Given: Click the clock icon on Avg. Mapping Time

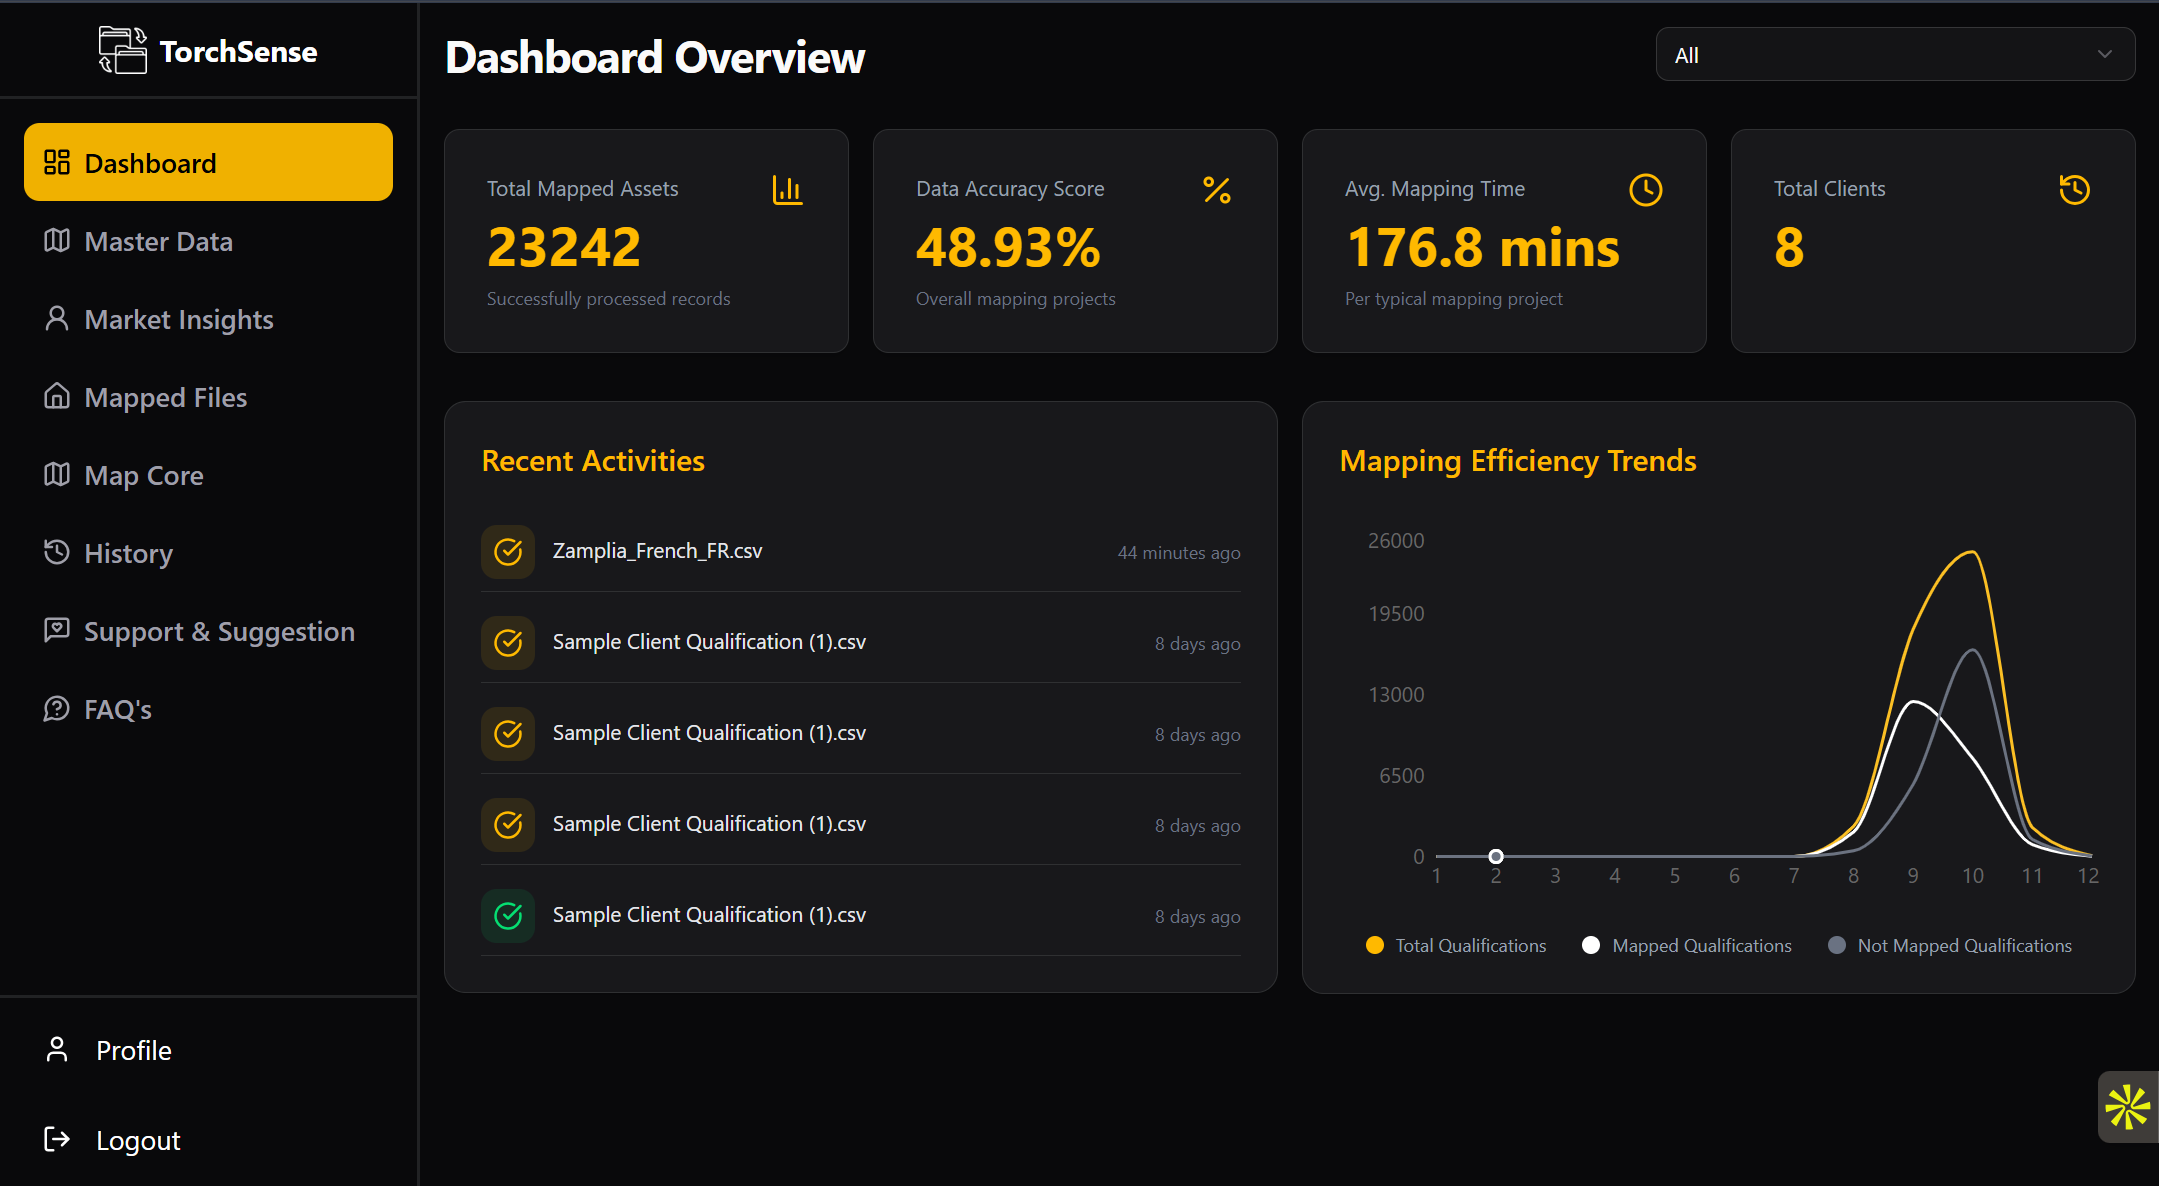Looking at the screenshot, I should (x=1645, y=190).
